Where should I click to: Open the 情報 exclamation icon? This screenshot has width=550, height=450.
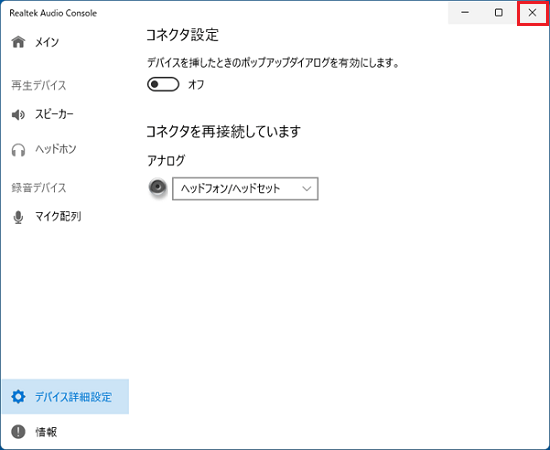tap(18, 432)
